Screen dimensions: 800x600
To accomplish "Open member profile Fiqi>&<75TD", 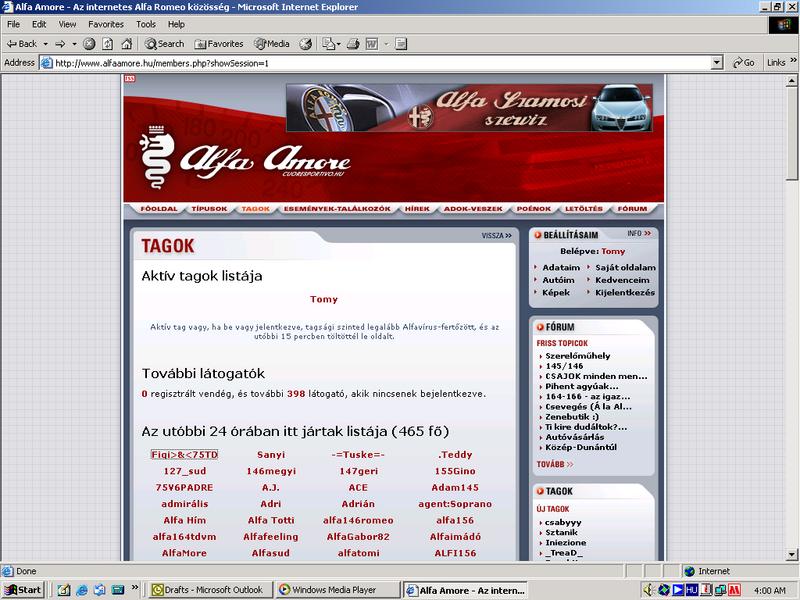I will point(184,455).
